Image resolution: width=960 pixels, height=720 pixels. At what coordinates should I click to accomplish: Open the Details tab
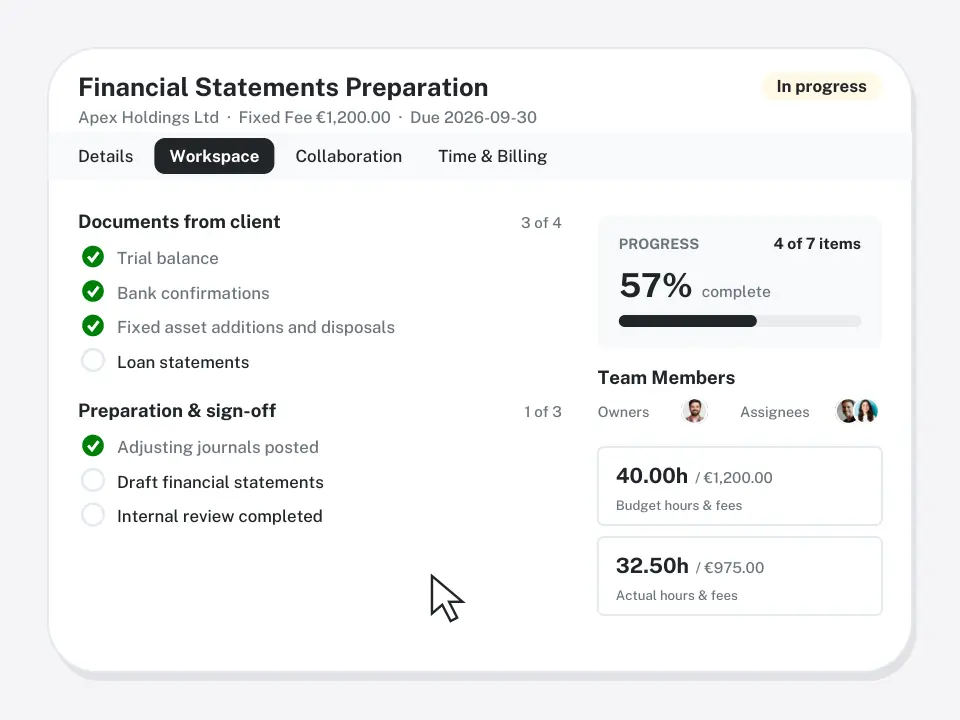pyautogui.click(x=105, y=156)
